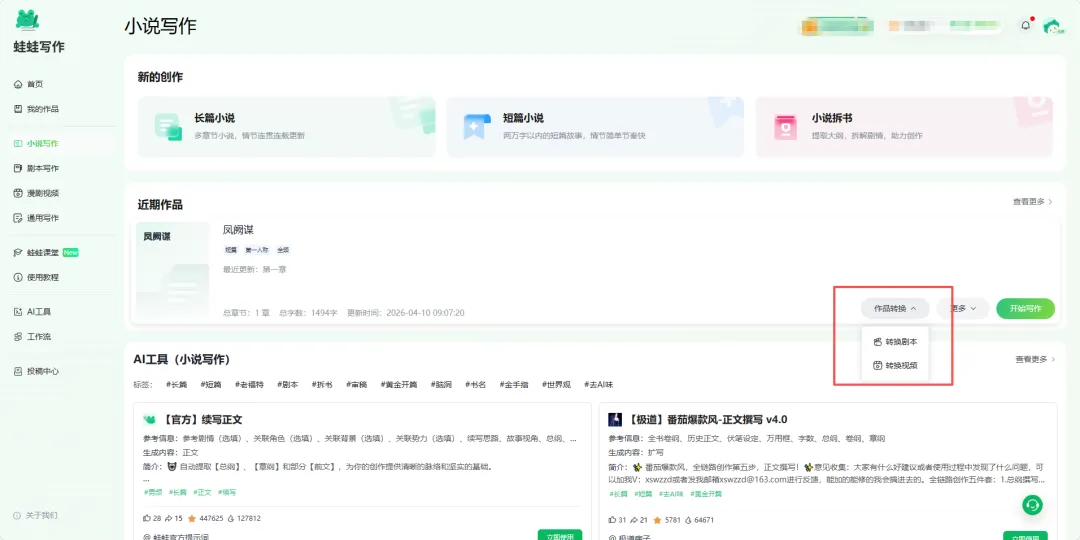Click #去AI味 tag on the 极道 card
This screenshot has width=1080, height=540.
tap(671, 494)
